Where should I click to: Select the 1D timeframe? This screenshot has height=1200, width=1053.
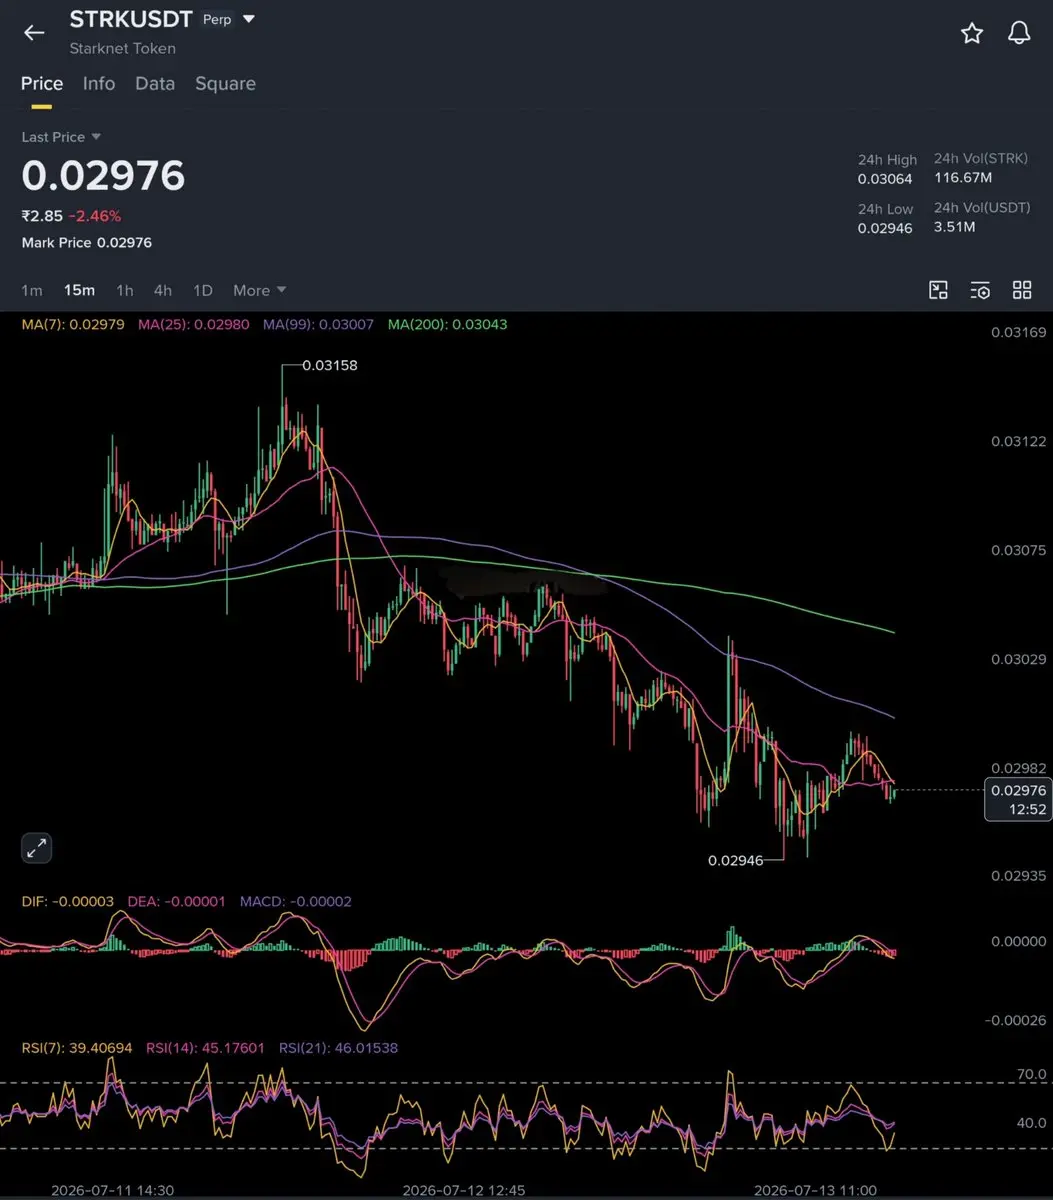[203, 290]
